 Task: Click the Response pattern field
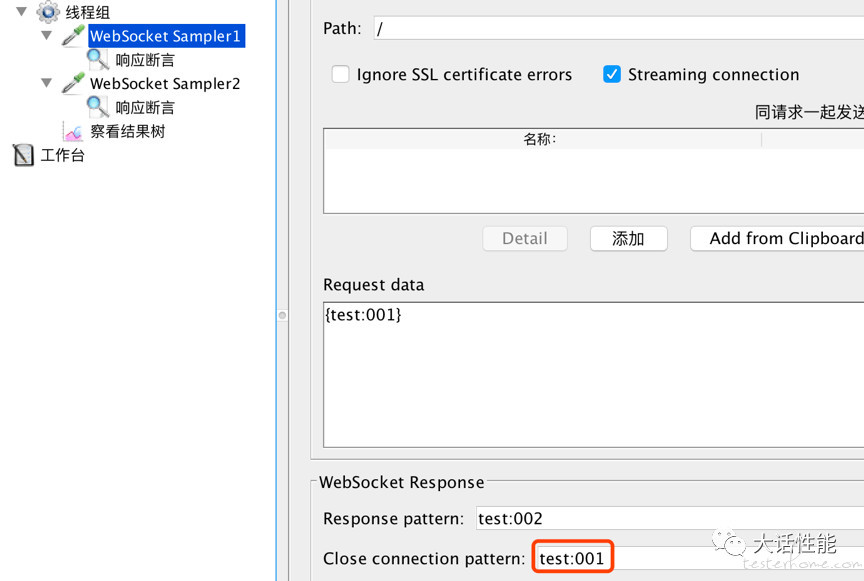[x=669, y=518]
